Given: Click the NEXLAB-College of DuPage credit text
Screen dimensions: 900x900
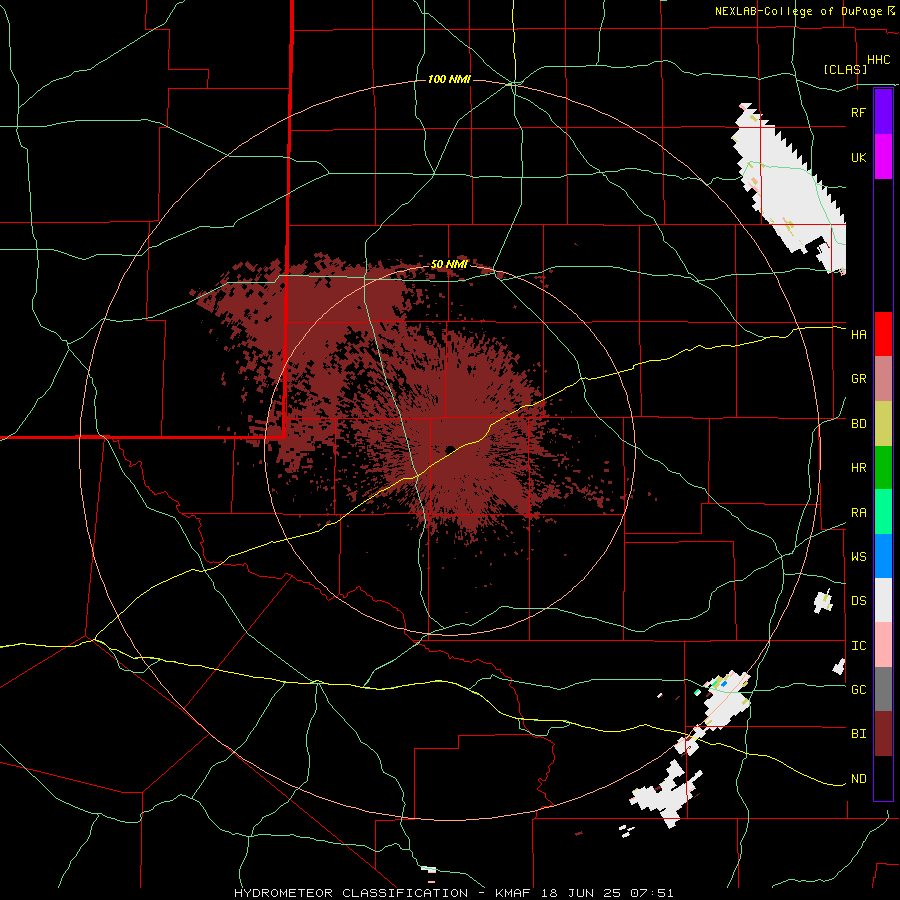Looking at the screenshot, I should click(798, 11).
